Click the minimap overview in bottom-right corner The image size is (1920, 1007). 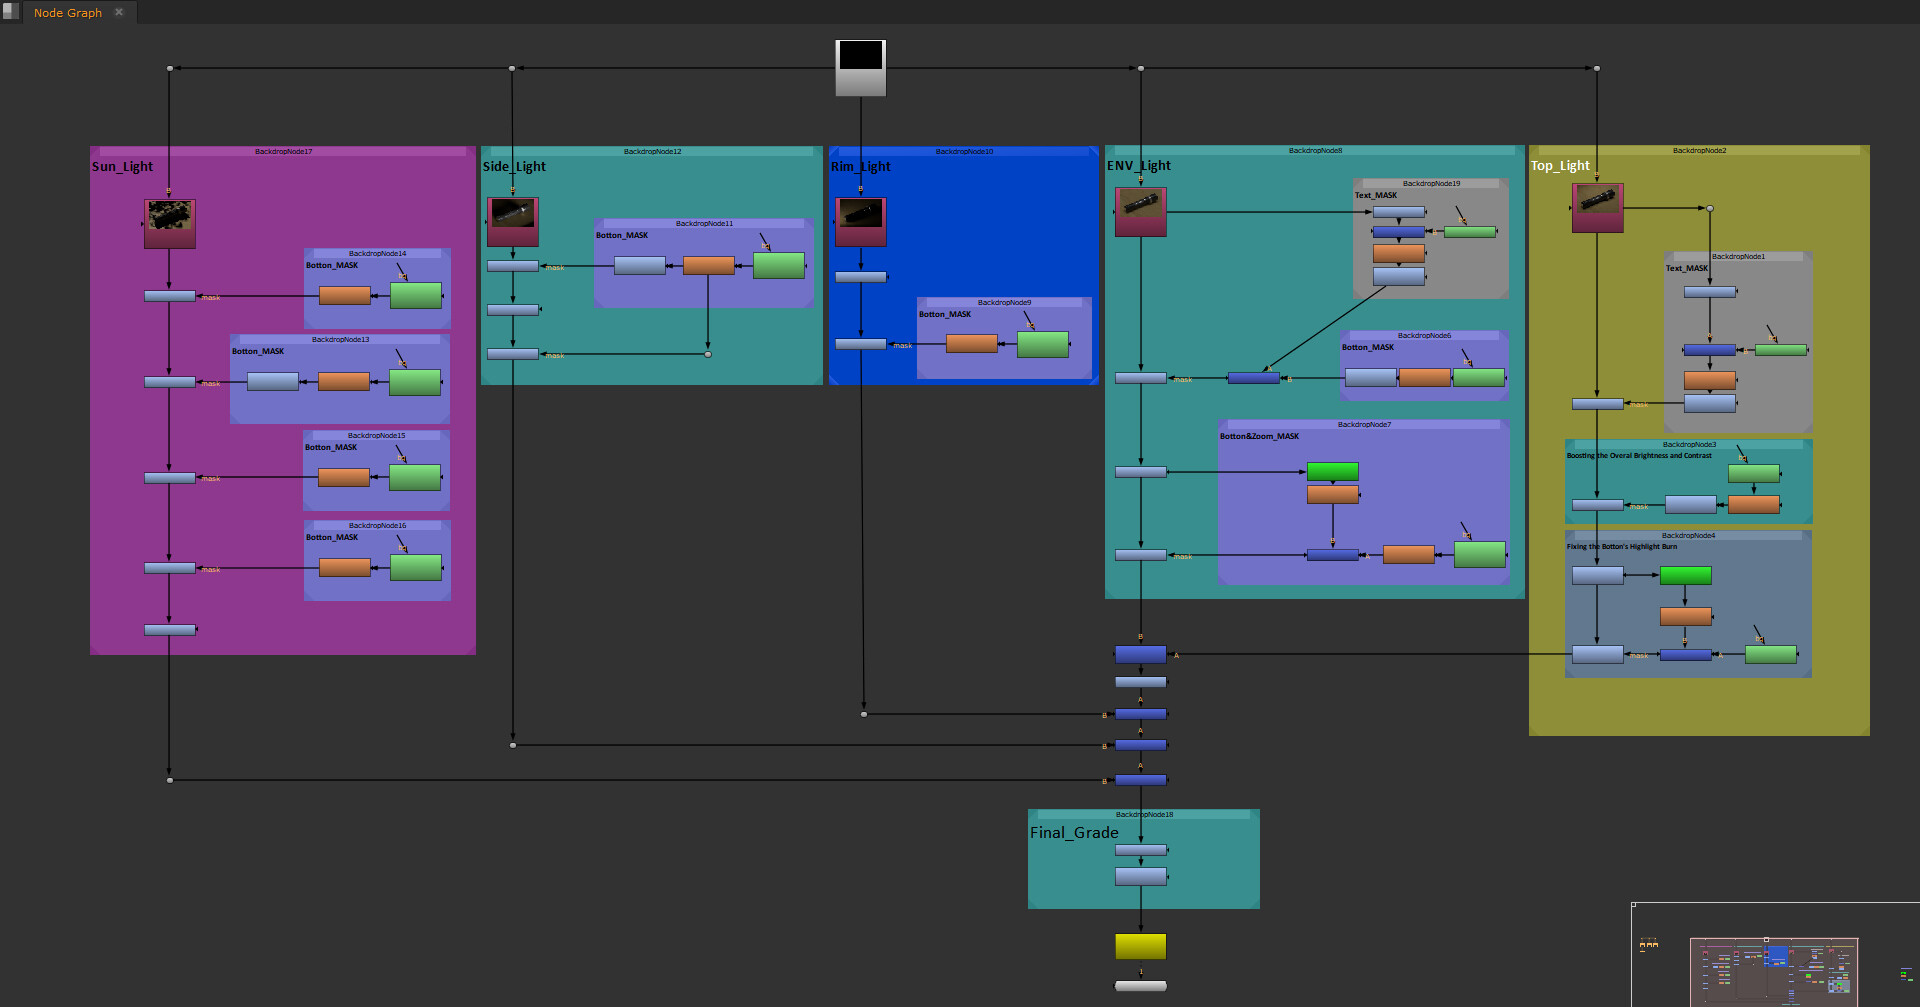click(1774, 970)
